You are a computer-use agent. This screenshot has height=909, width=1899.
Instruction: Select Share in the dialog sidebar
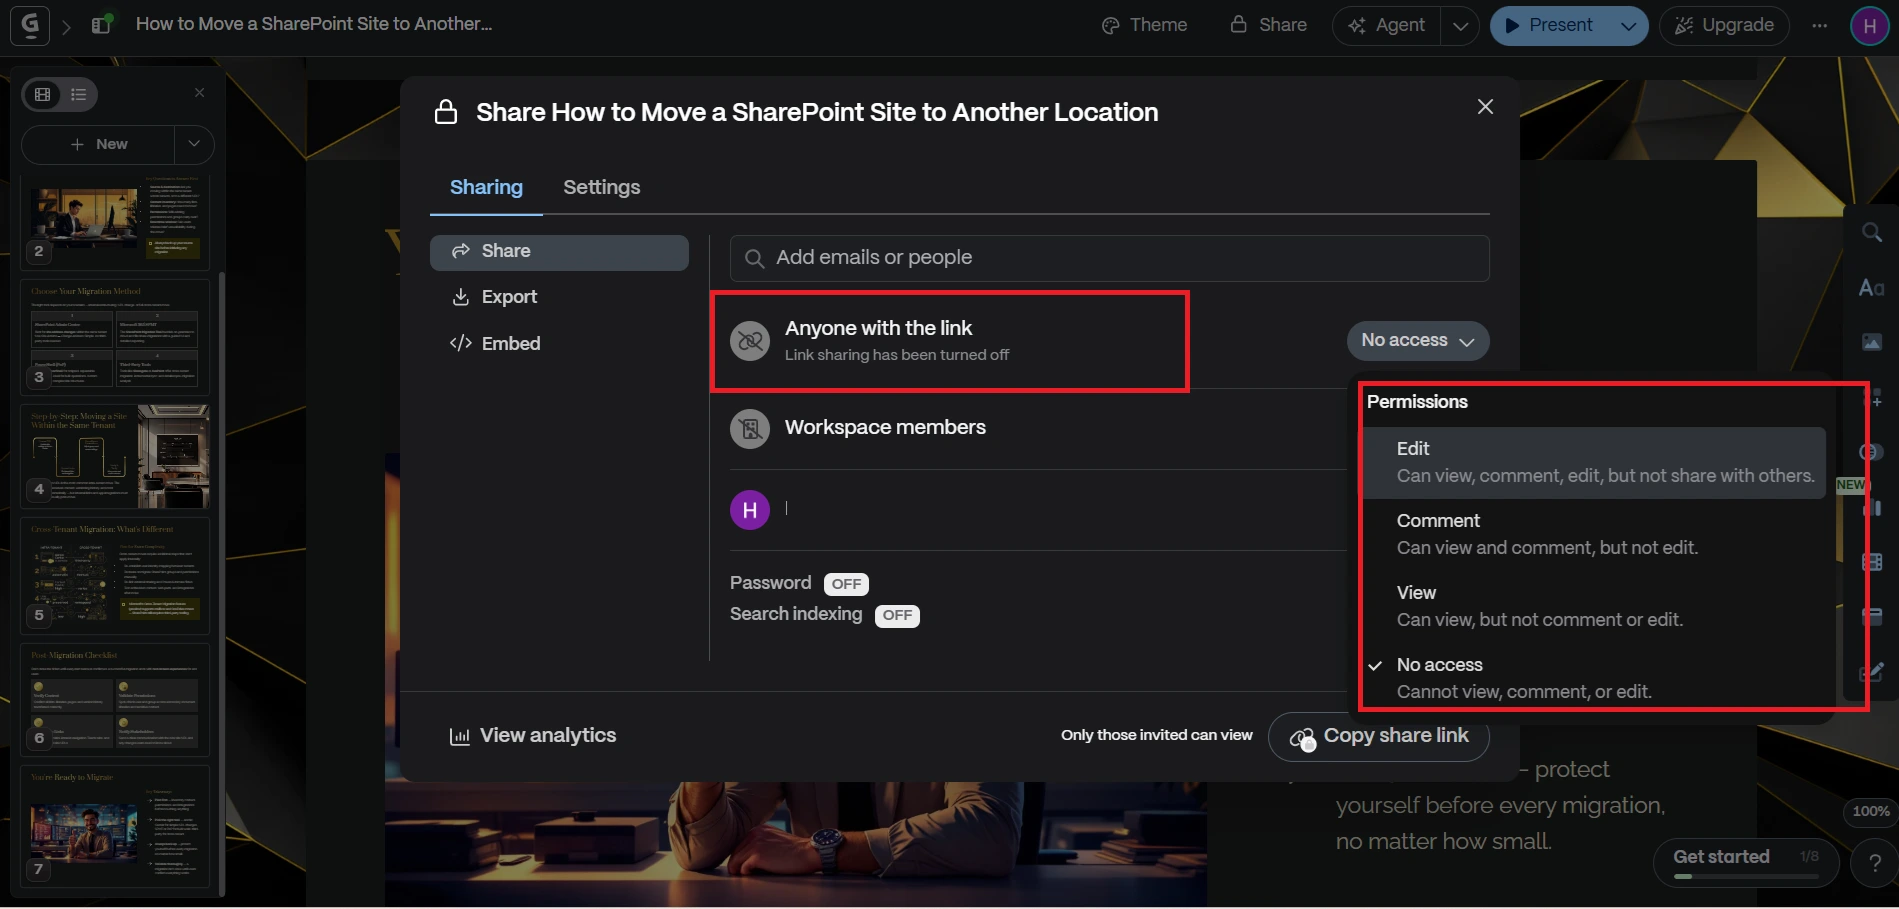tap(559, 252)
